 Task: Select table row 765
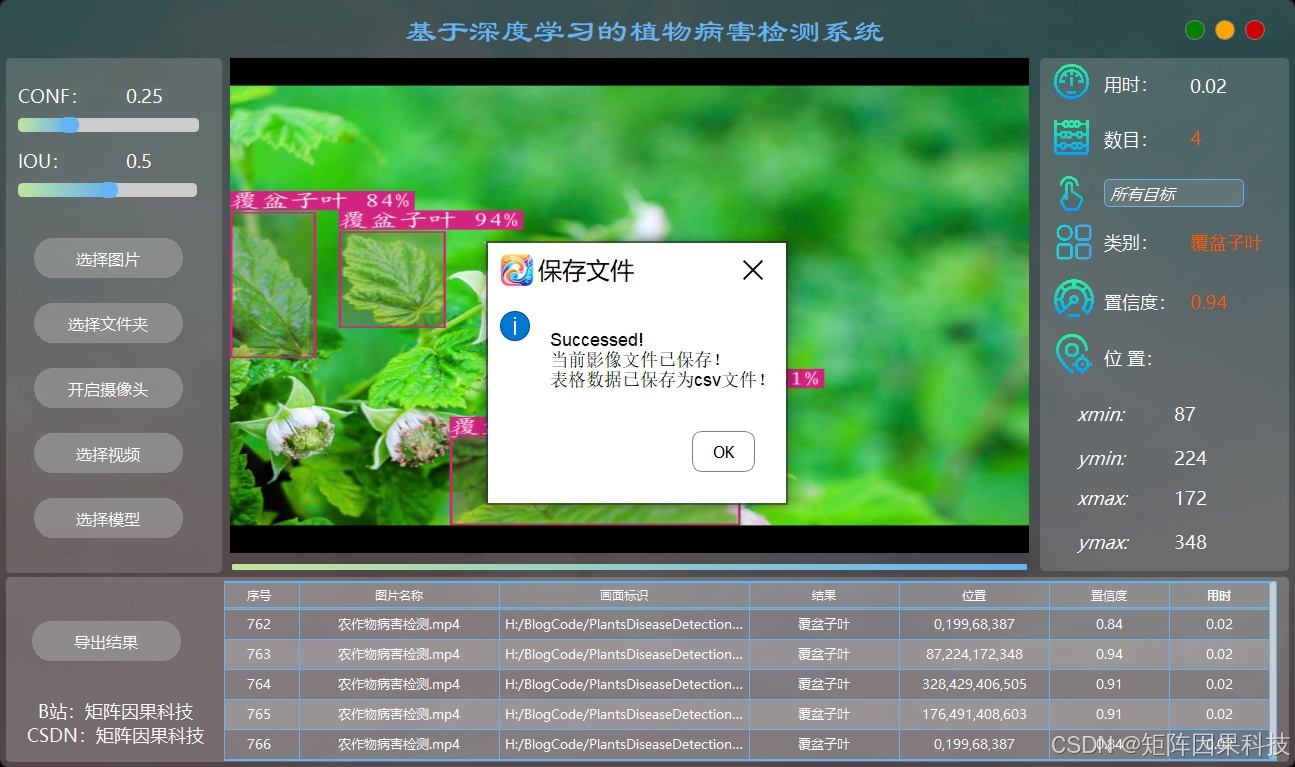[747, 714]
